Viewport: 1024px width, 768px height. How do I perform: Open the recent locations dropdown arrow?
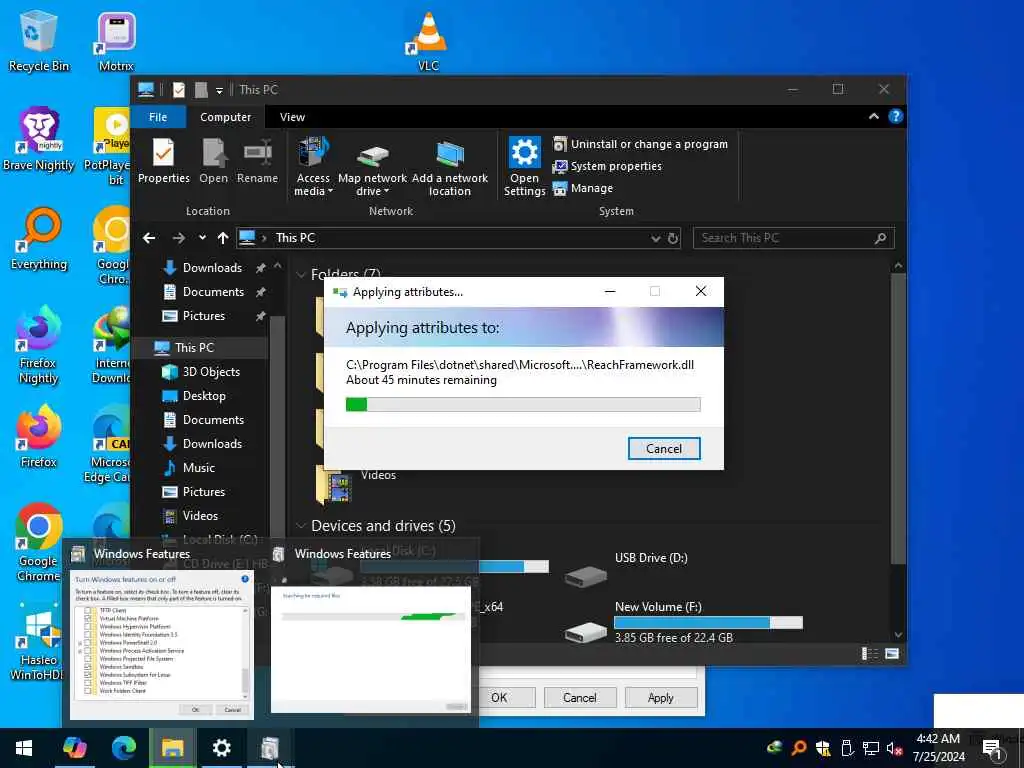tap(202, 238)
